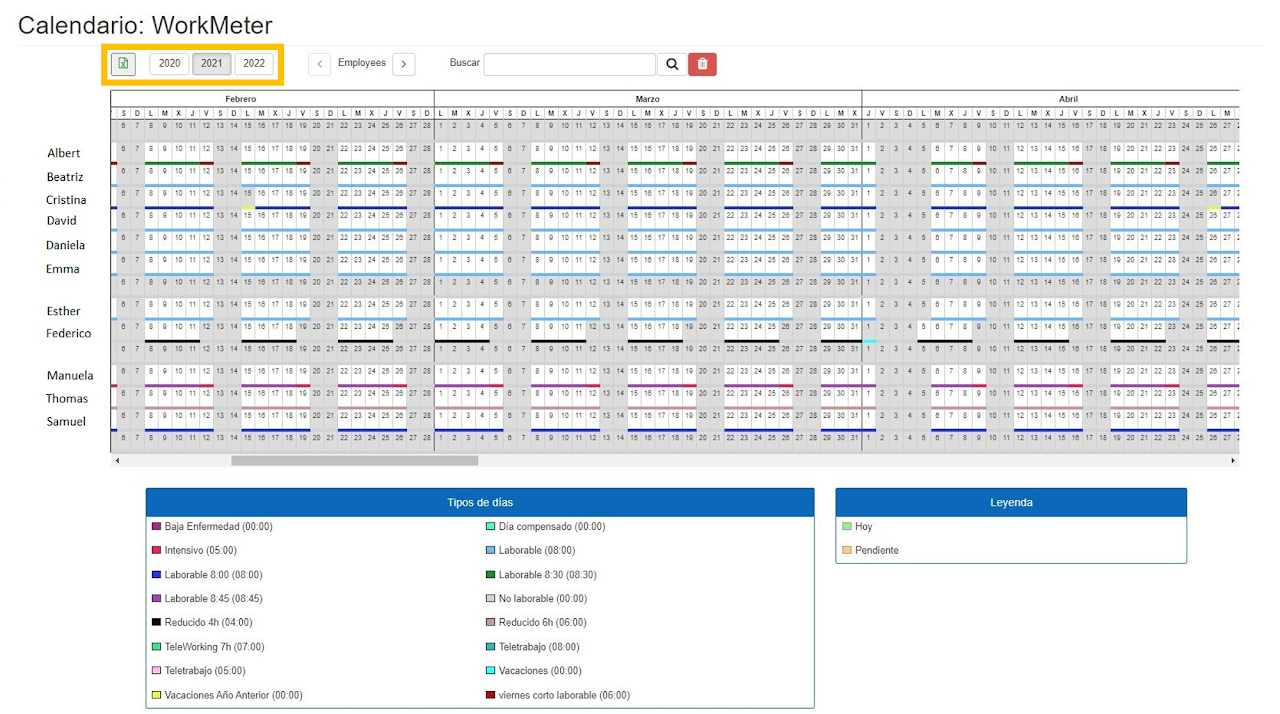The height and width of the screenshot is (714, 1280).
Task: Go to previous employees page arrow
Action: point(319,64)
